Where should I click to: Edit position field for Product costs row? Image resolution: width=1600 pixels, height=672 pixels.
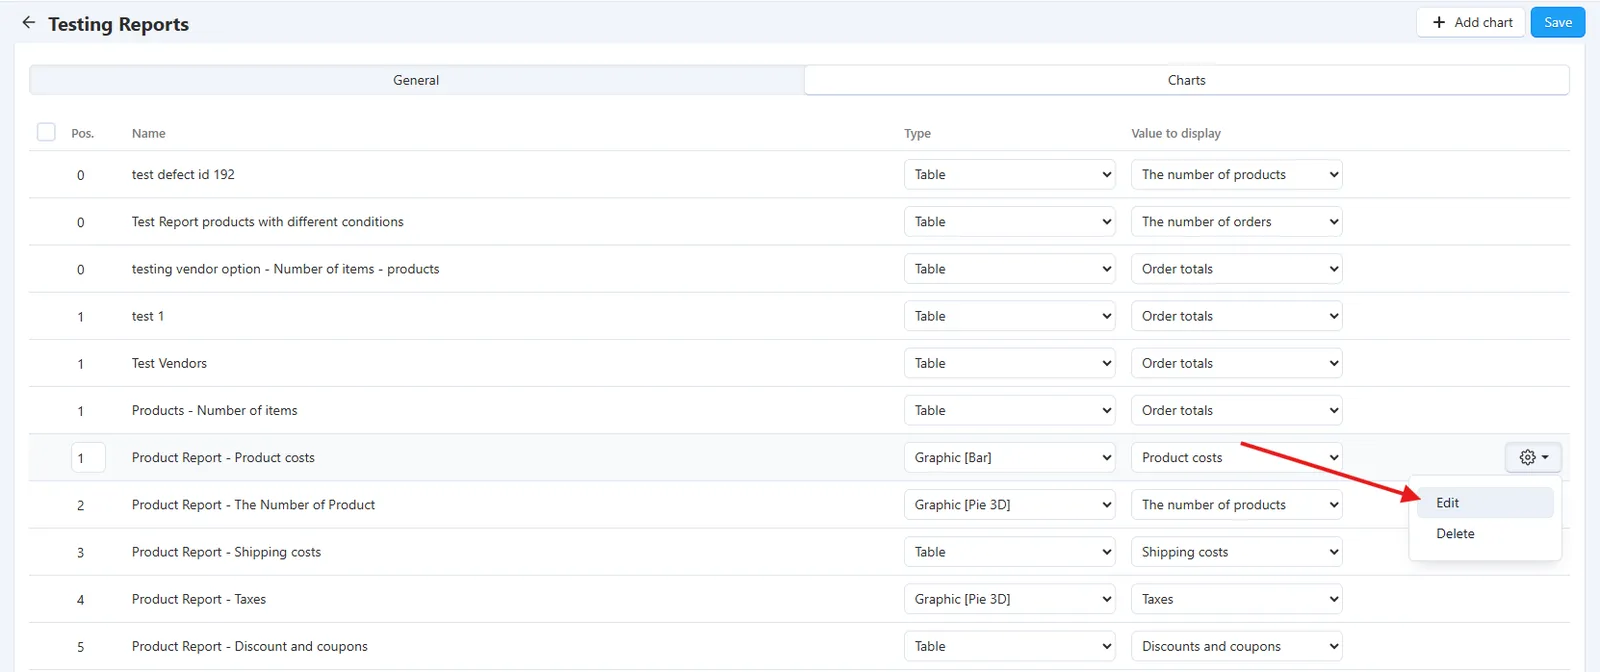(88, 458)
